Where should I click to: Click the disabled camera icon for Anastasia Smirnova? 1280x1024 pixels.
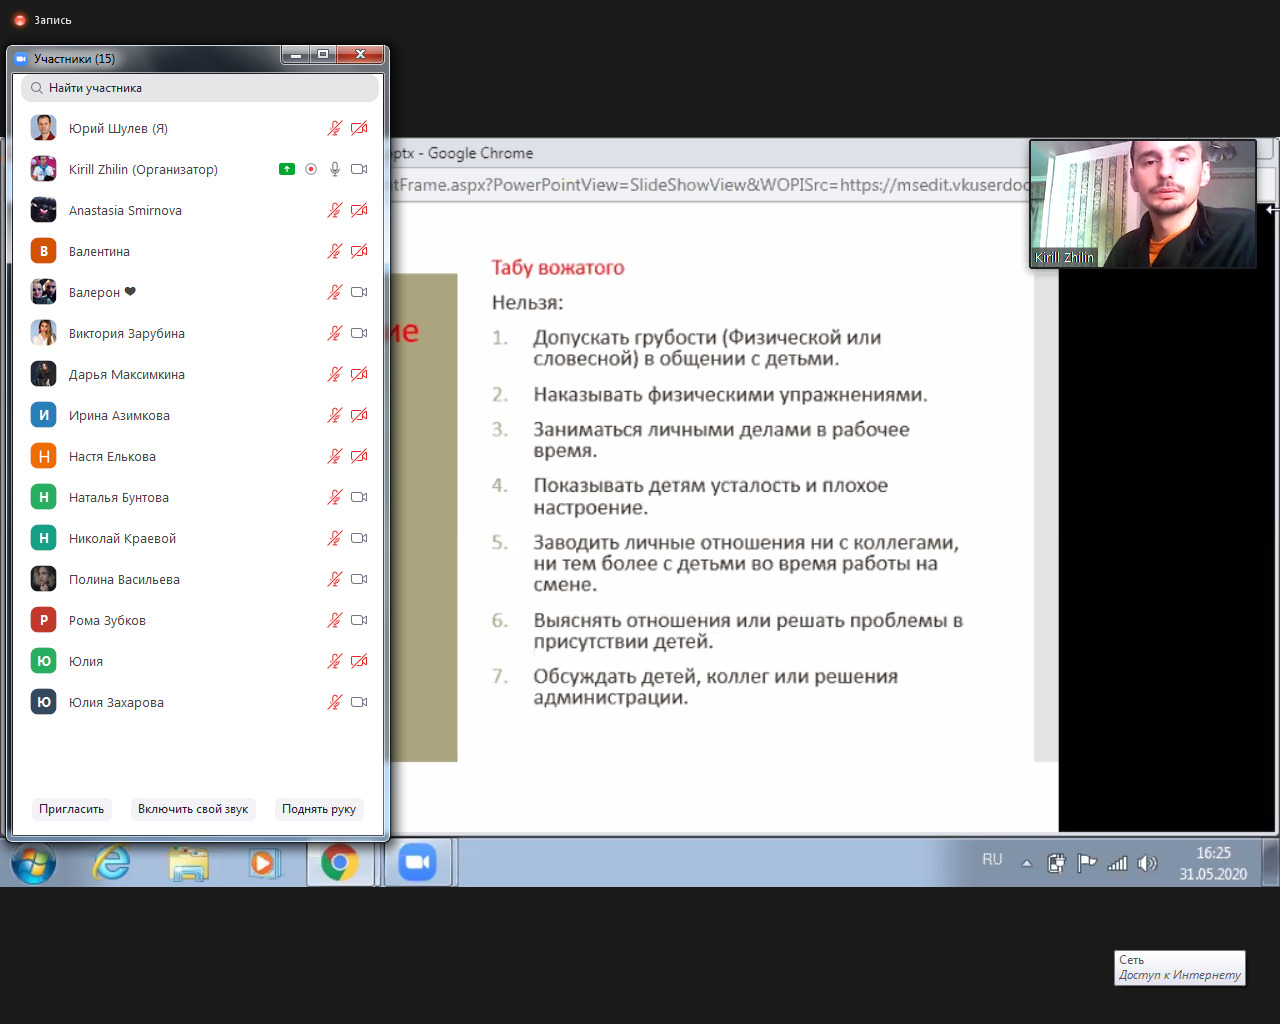pos(359,210)
